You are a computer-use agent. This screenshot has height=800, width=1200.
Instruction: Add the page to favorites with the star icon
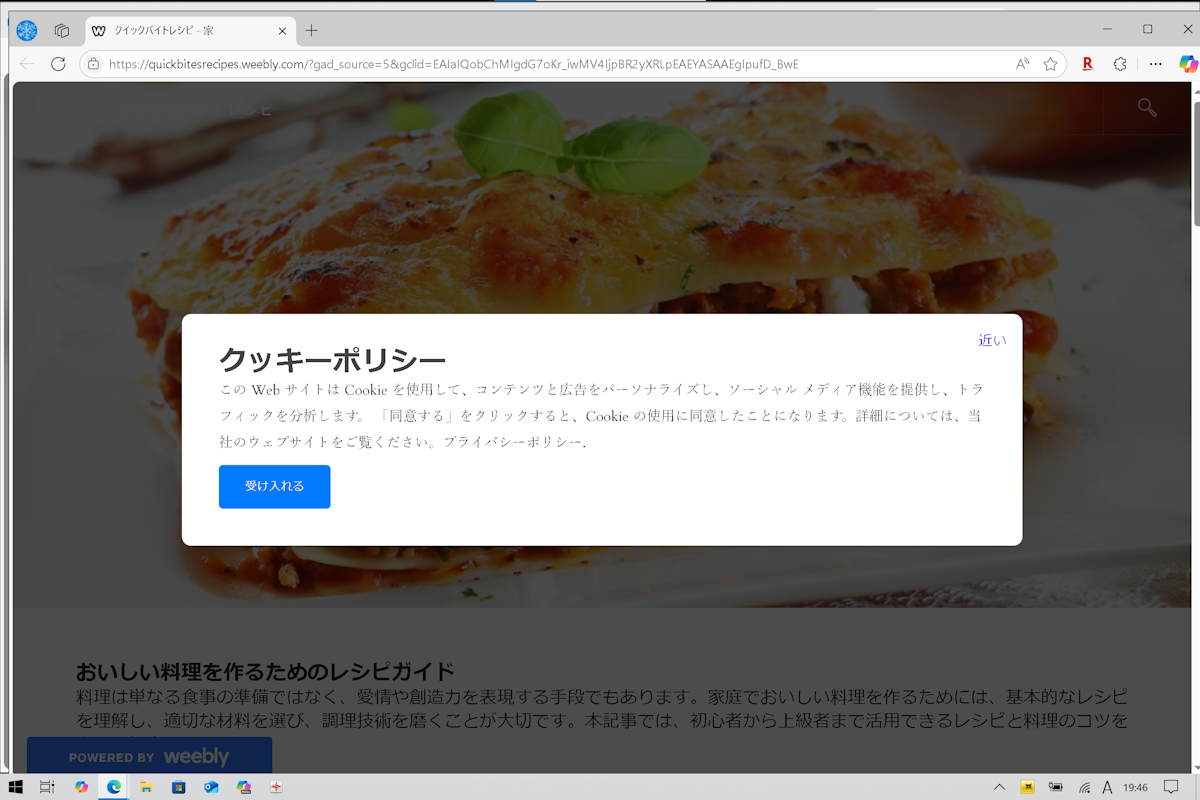pyautogui.click(x=1050, y=64)
